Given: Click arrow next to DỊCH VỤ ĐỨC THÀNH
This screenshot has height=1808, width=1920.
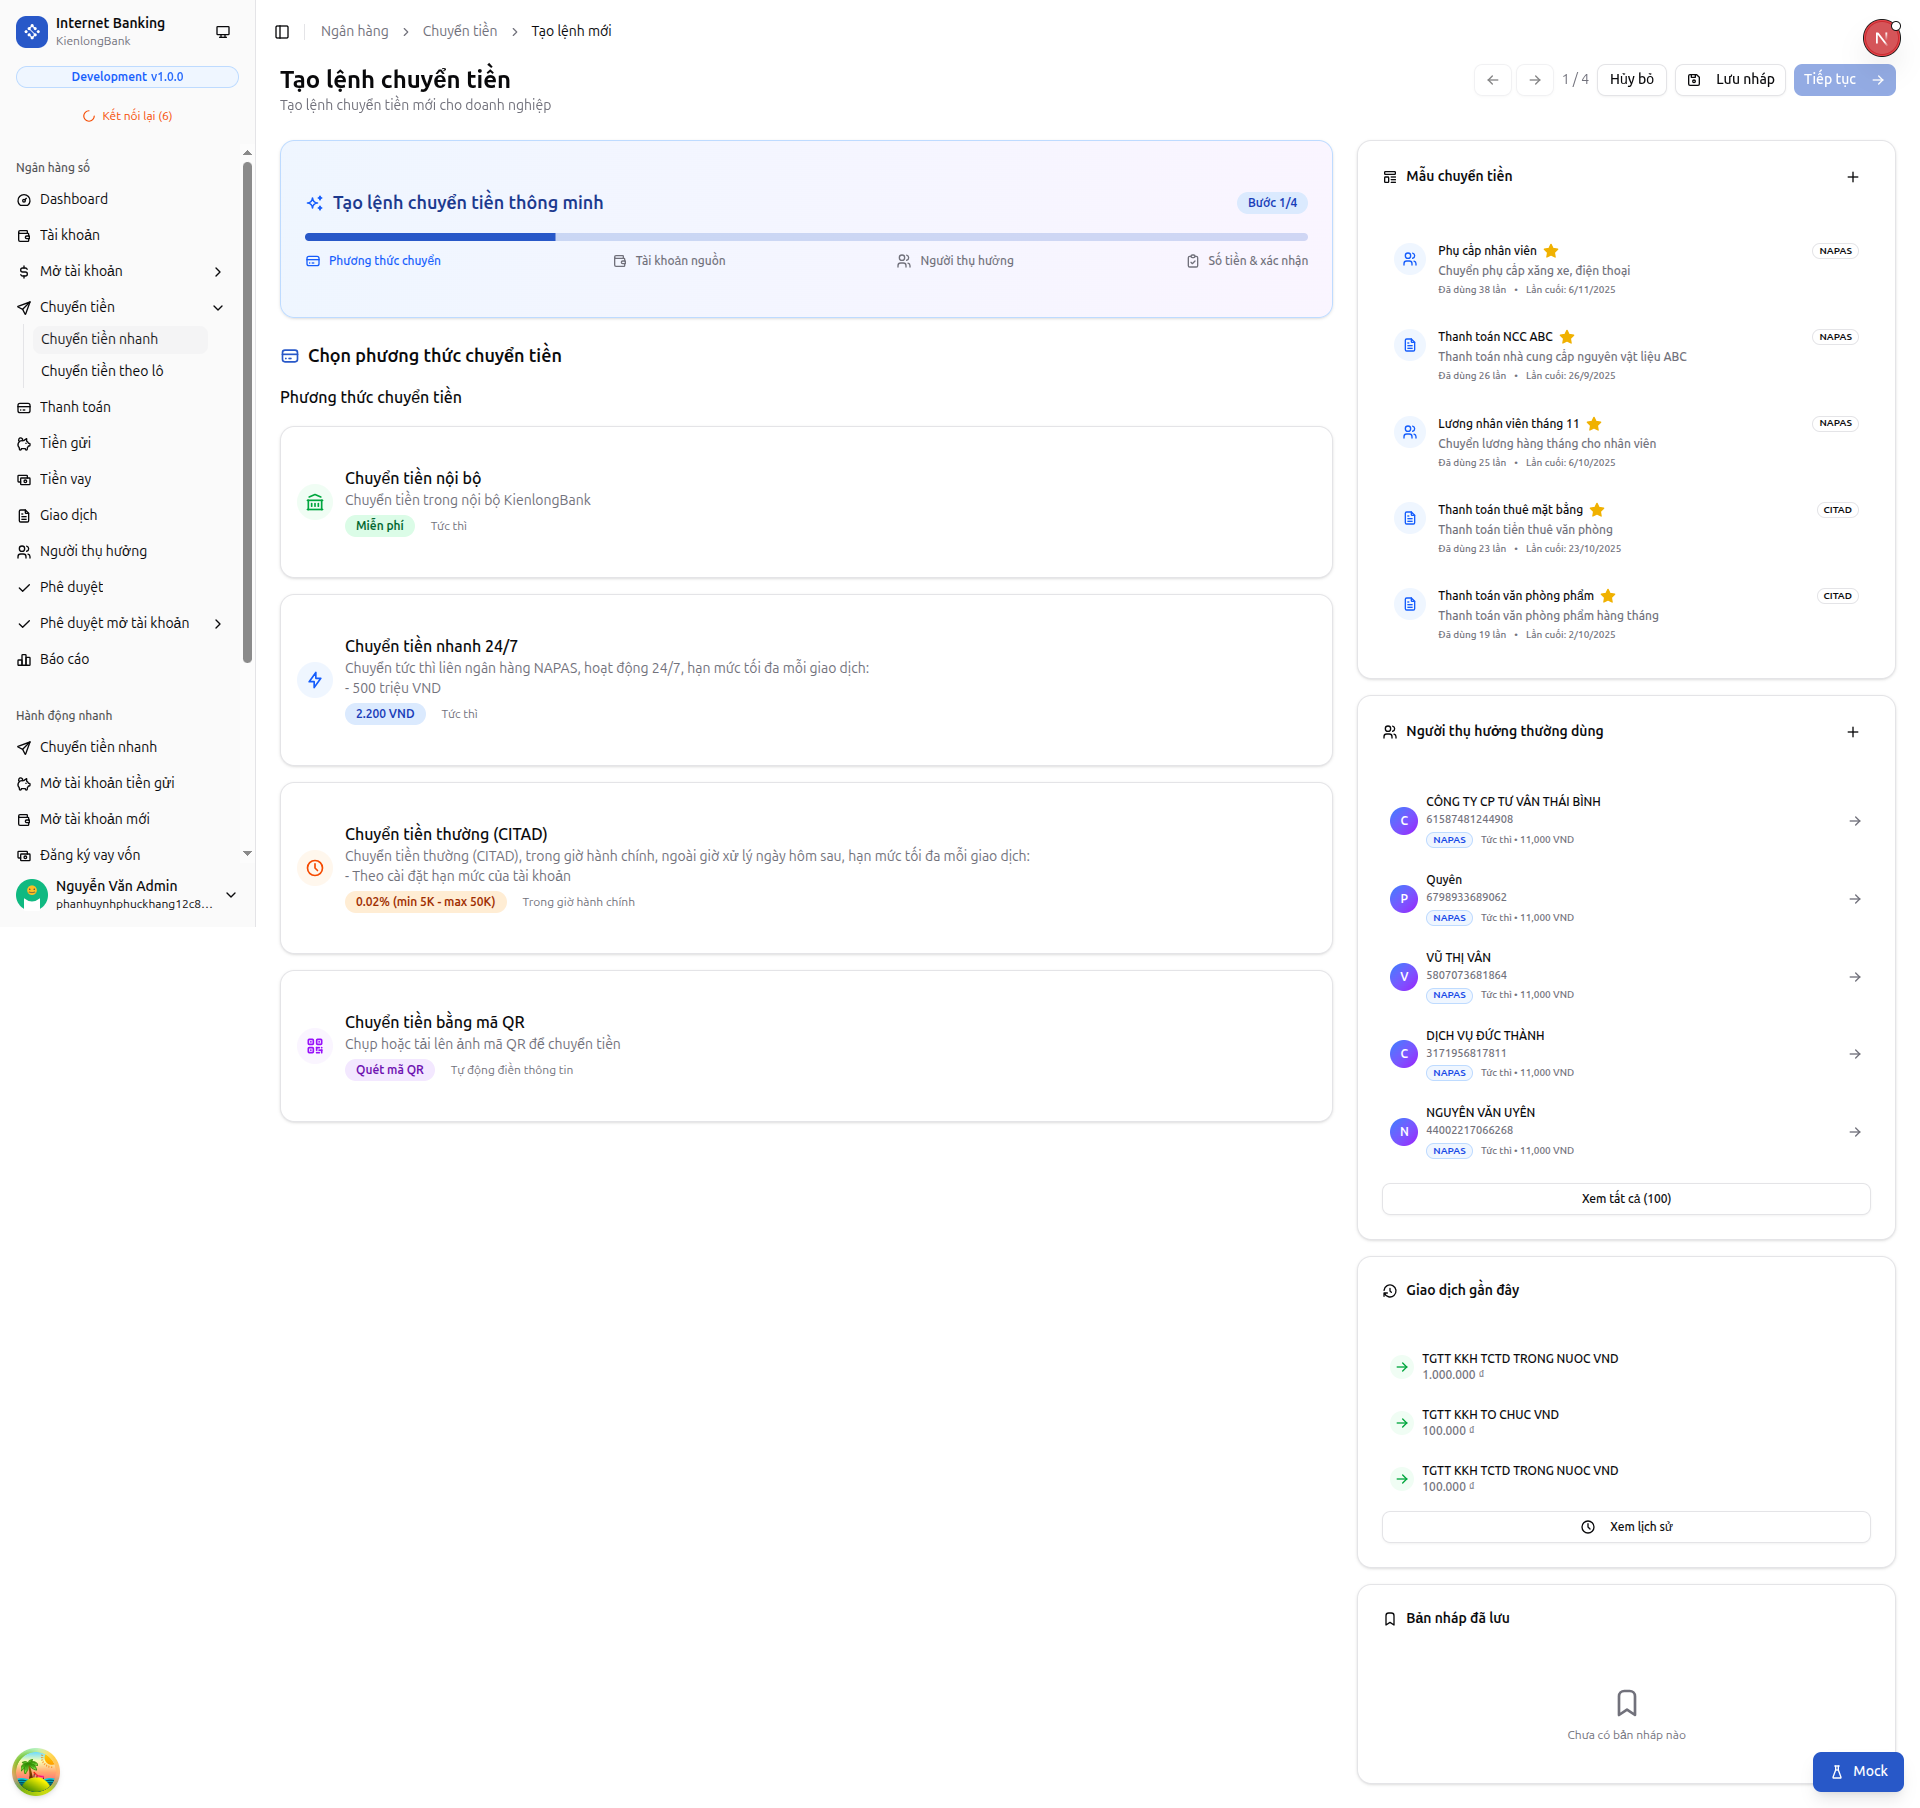Looking at the screenshot, I should 1854,1054.
